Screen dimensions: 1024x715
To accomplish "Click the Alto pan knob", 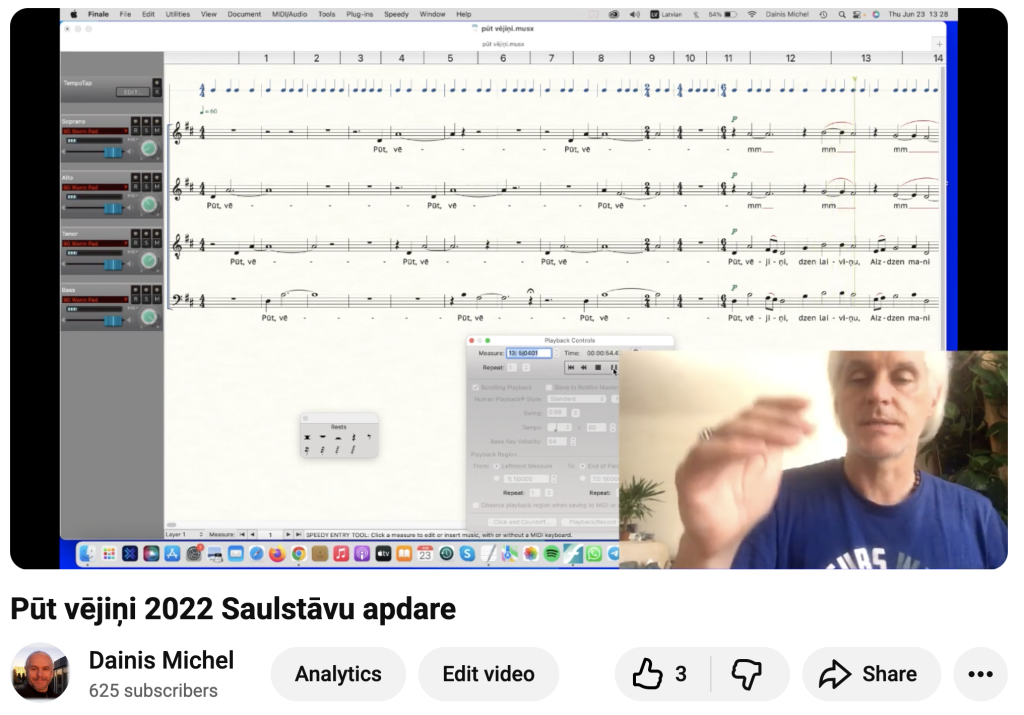I will coord(149,205).
